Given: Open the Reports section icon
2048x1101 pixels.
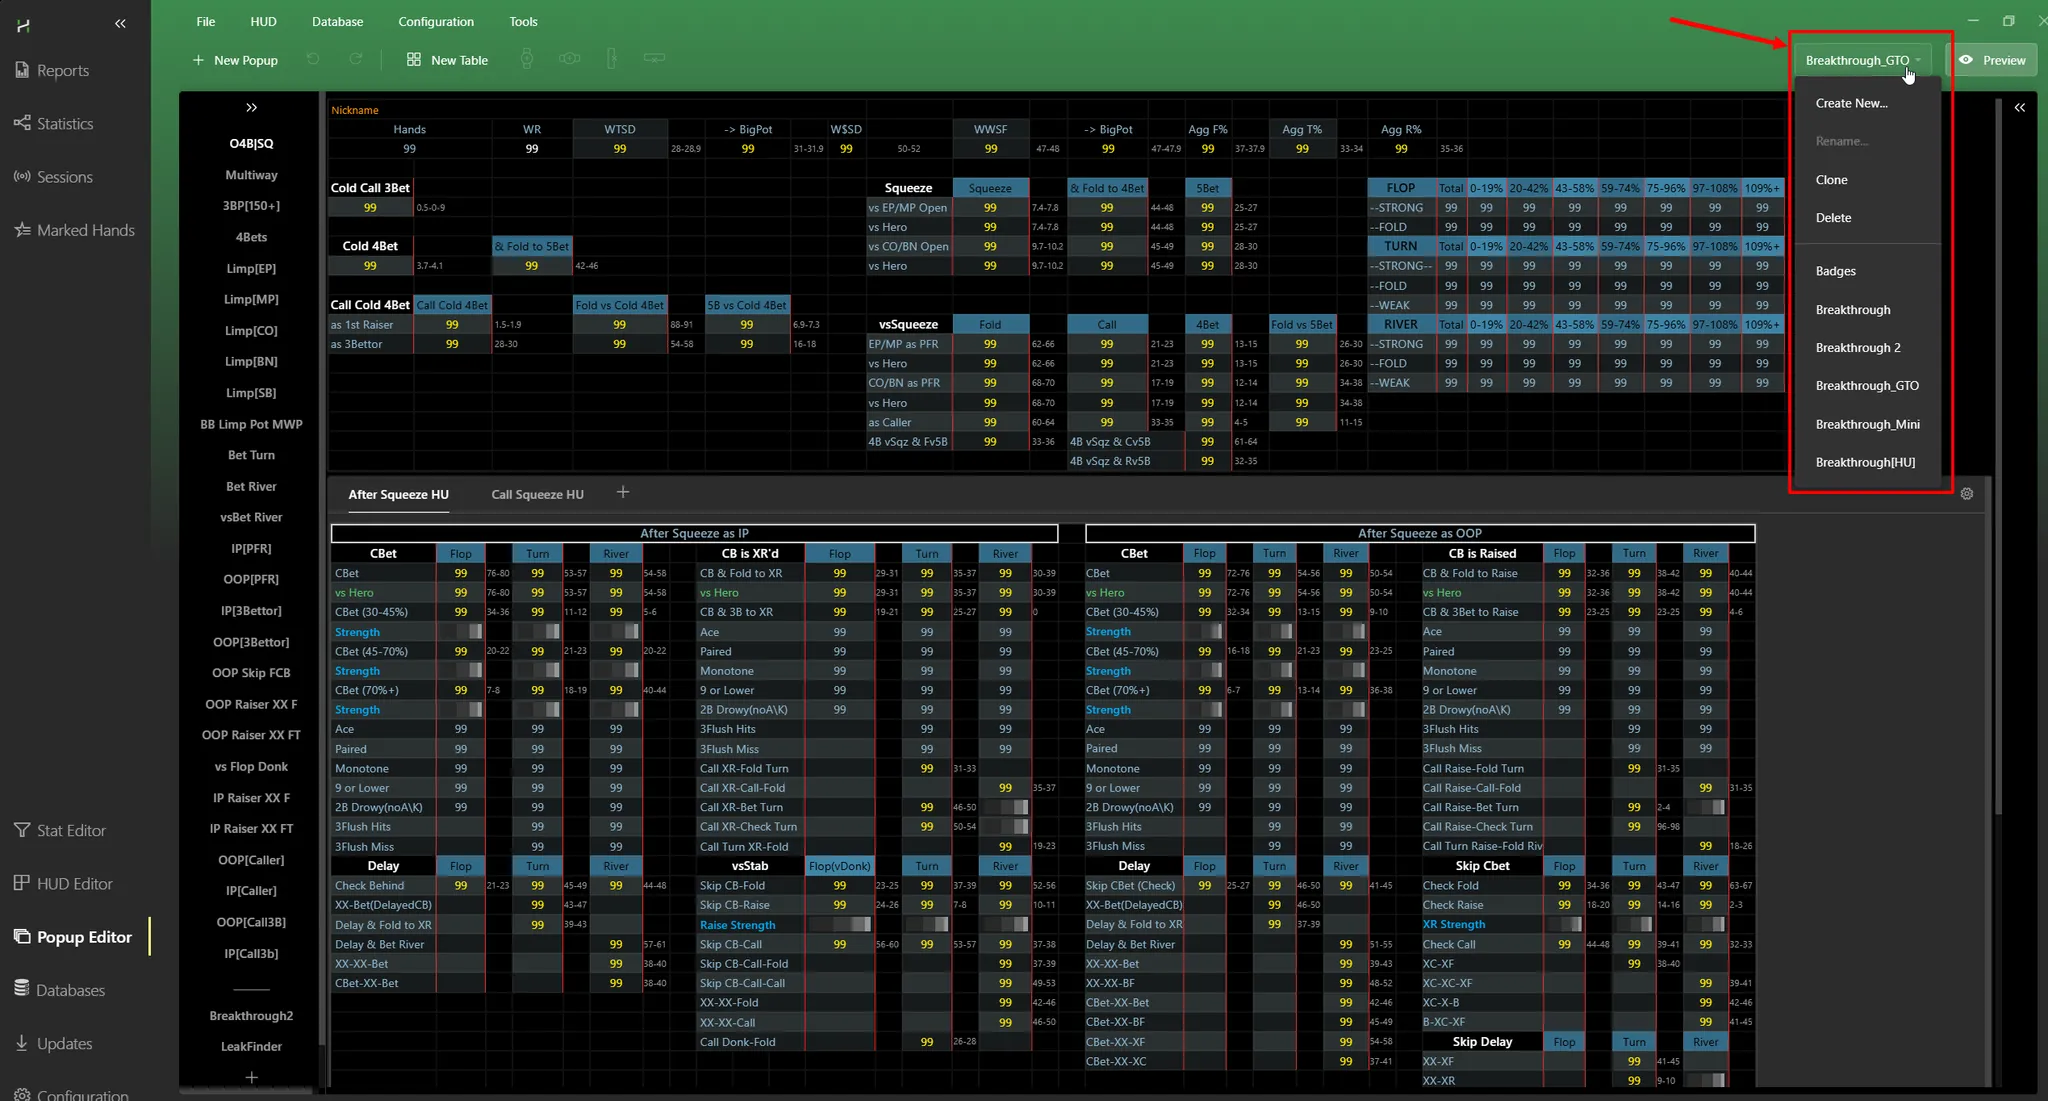Looking at the screenshot, I should pos(22,70).
